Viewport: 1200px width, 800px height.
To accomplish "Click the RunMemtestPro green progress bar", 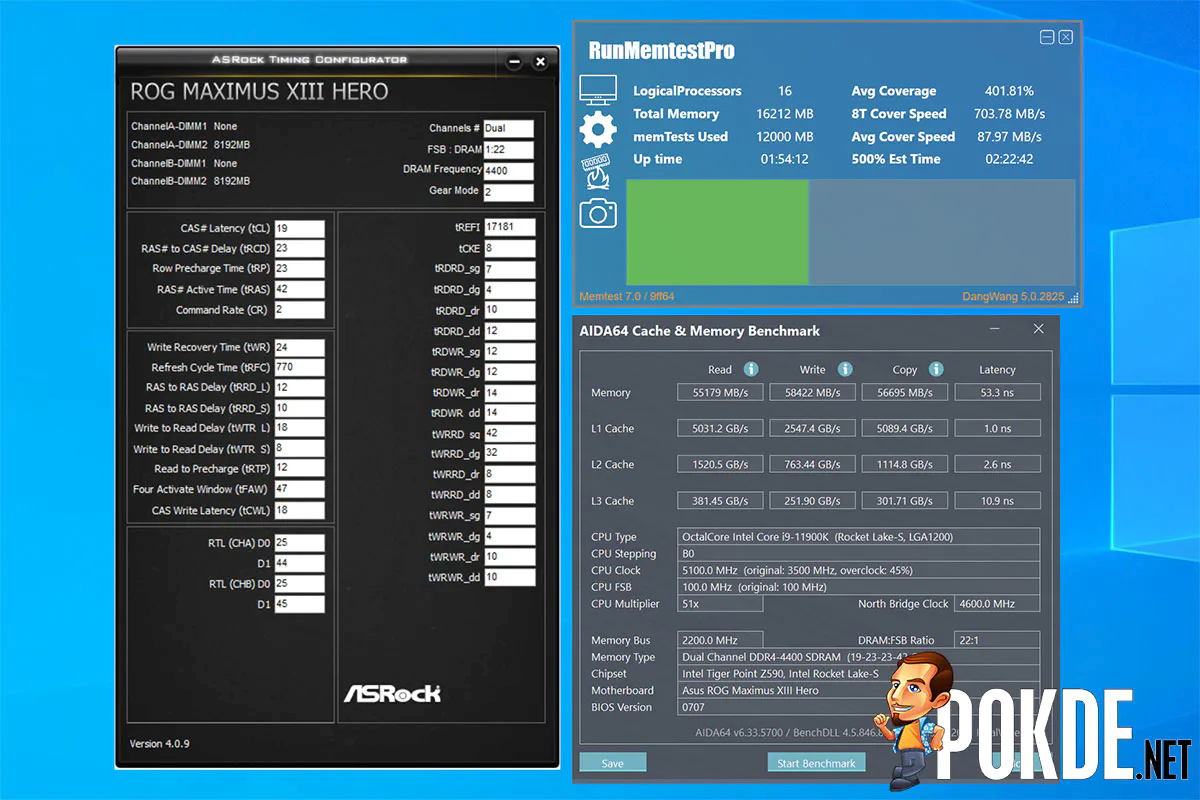I will click(717, 233).
